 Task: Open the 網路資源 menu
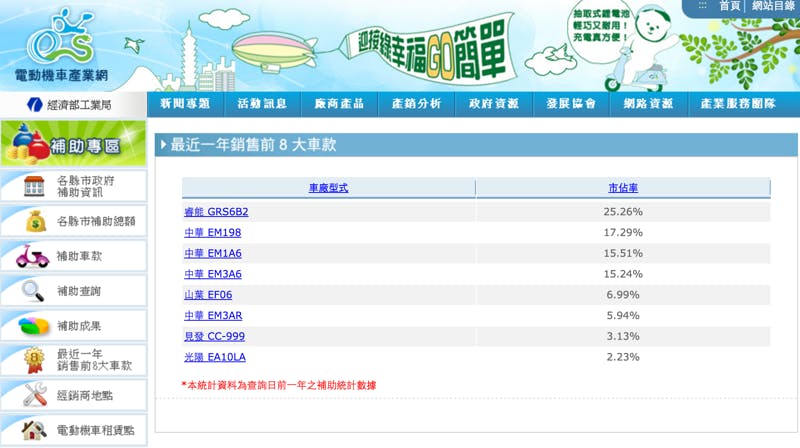point(648,104)
